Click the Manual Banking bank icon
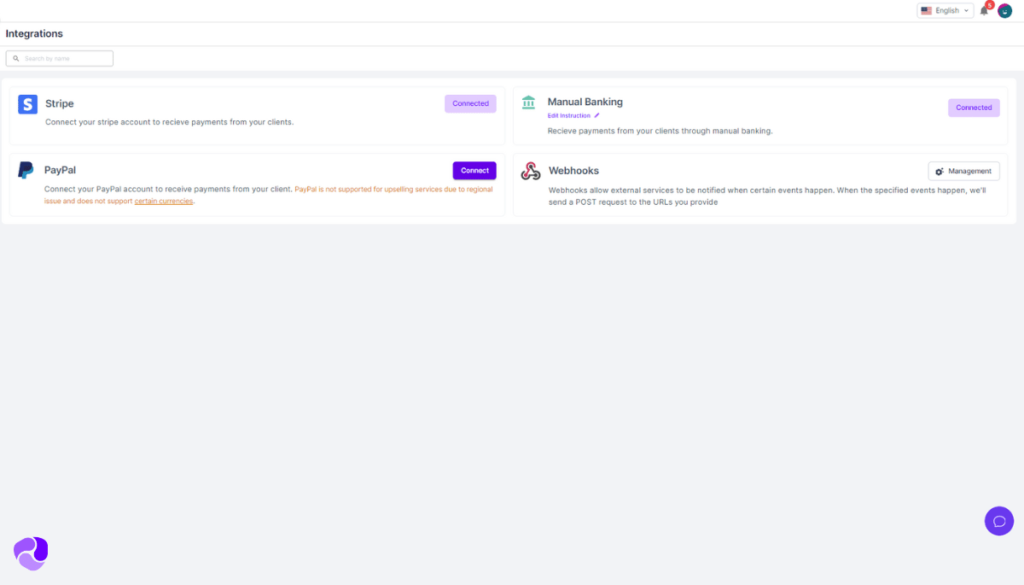The width and height of the screenshot is (1024, 585). point(529,102)
